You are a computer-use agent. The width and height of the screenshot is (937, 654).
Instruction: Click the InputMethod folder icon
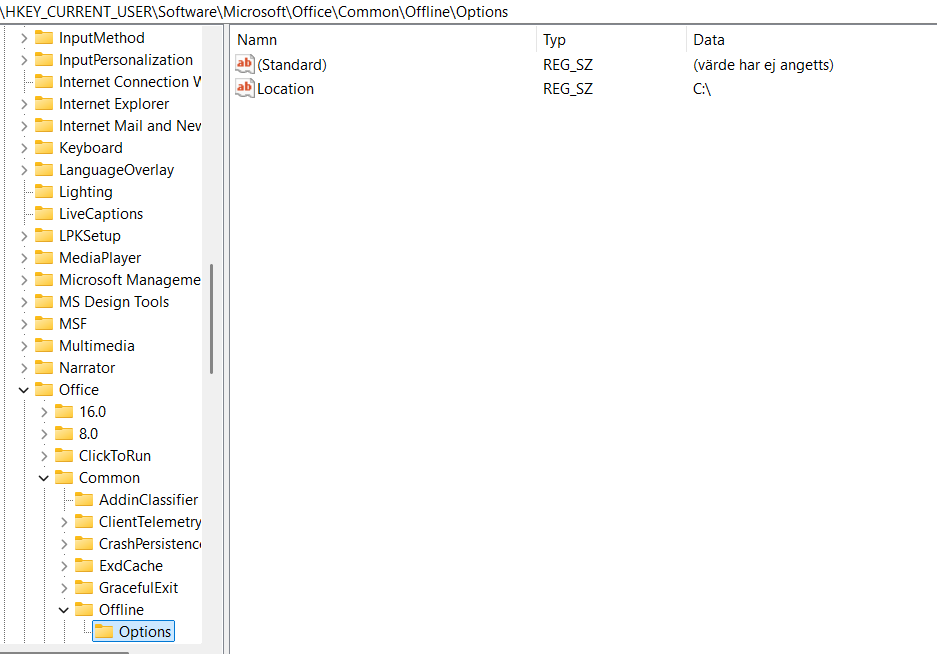(44, 38)
